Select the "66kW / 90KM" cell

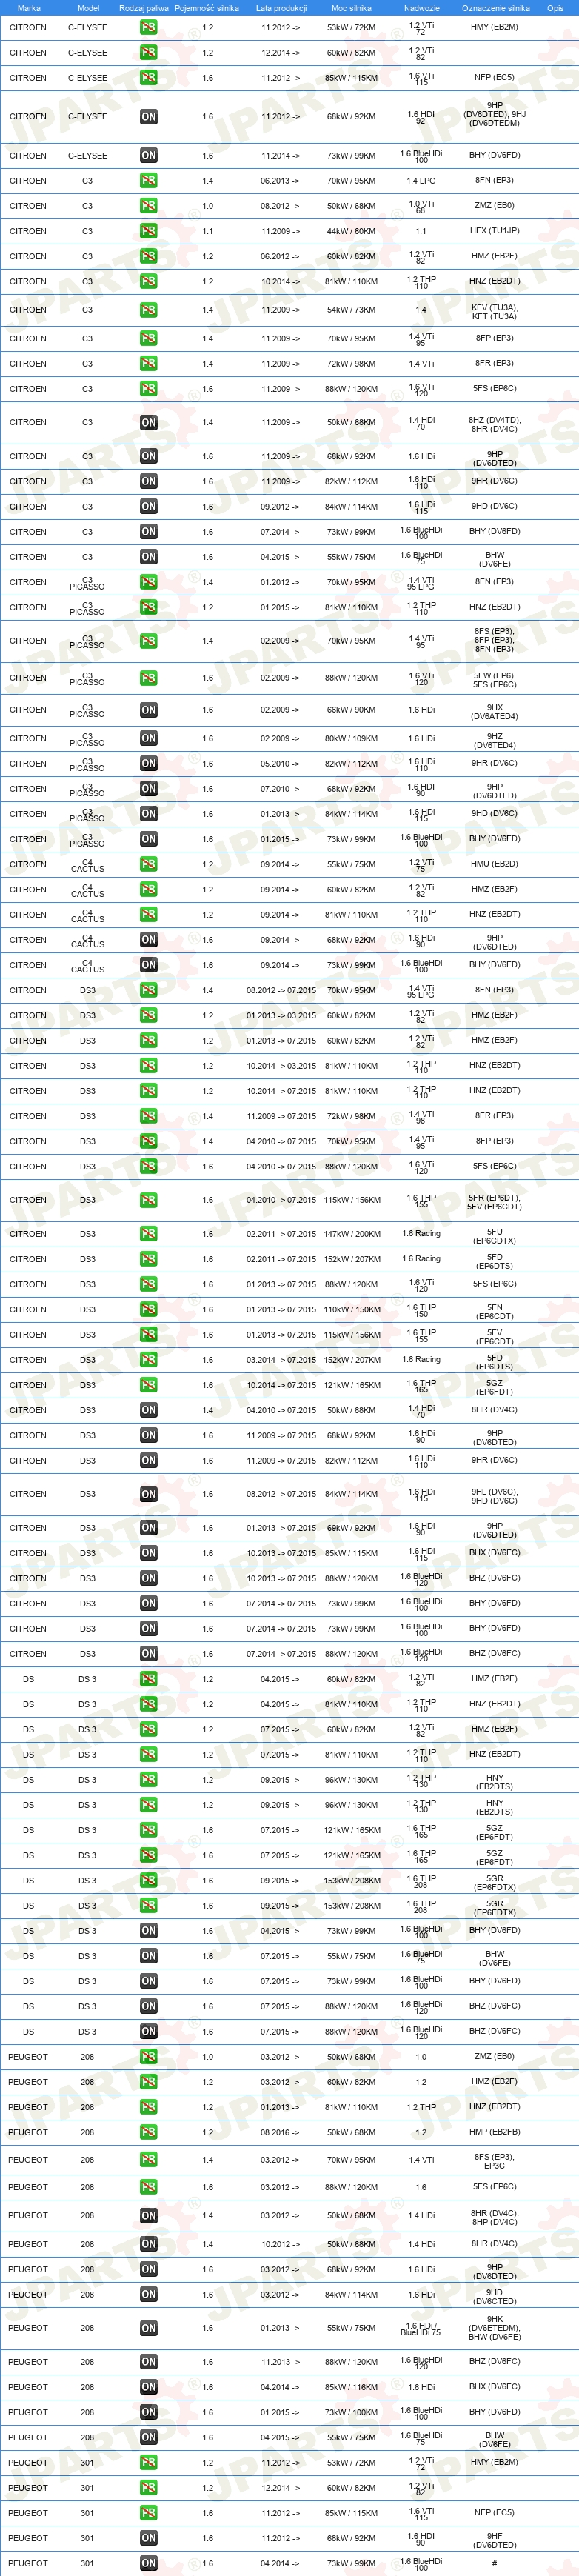pos(351,710)
